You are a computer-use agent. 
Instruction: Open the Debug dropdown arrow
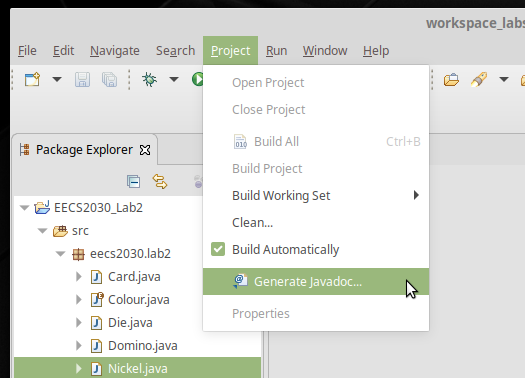coord(174,80)
